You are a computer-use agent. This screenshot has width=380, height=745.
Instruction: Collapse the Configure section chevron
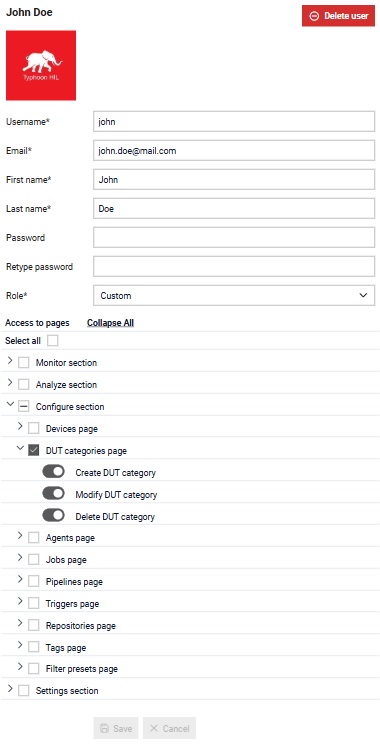[10, 405]
